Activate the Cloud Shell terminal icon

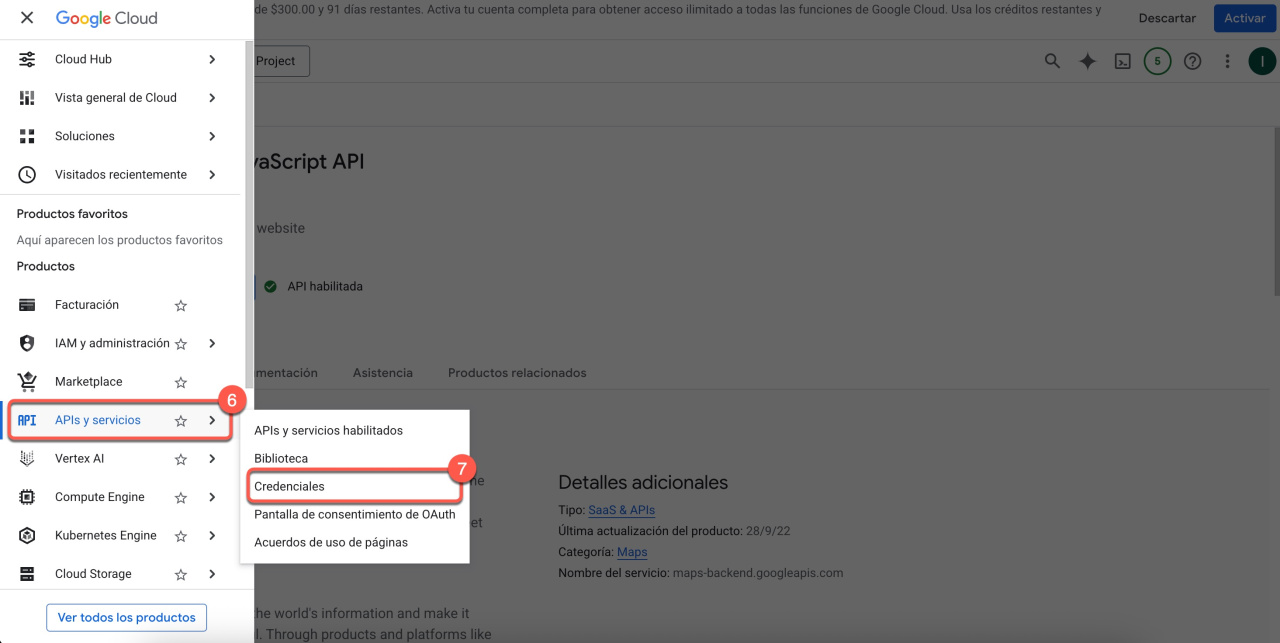point(1123,61)
